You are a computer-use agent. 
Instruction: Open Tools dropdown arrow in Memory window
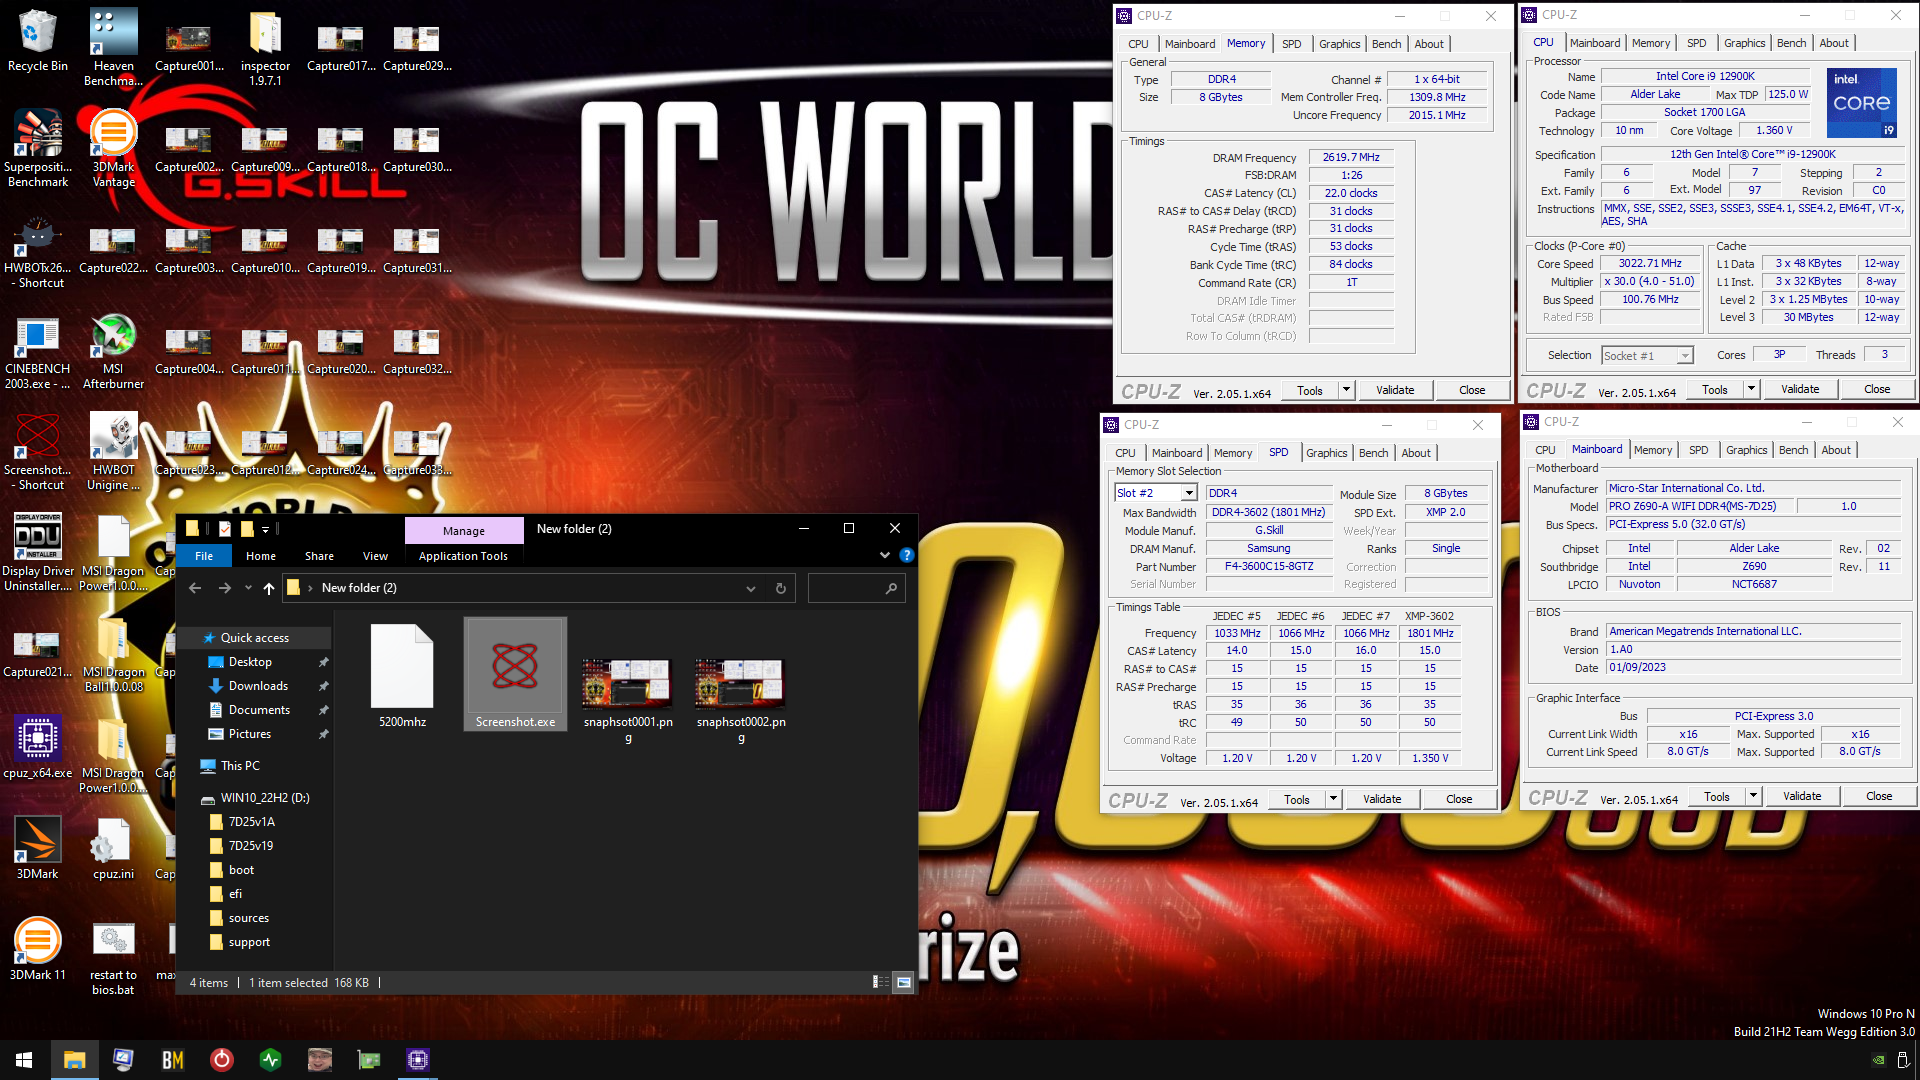pyautogui.click(x=1346, y=390)
